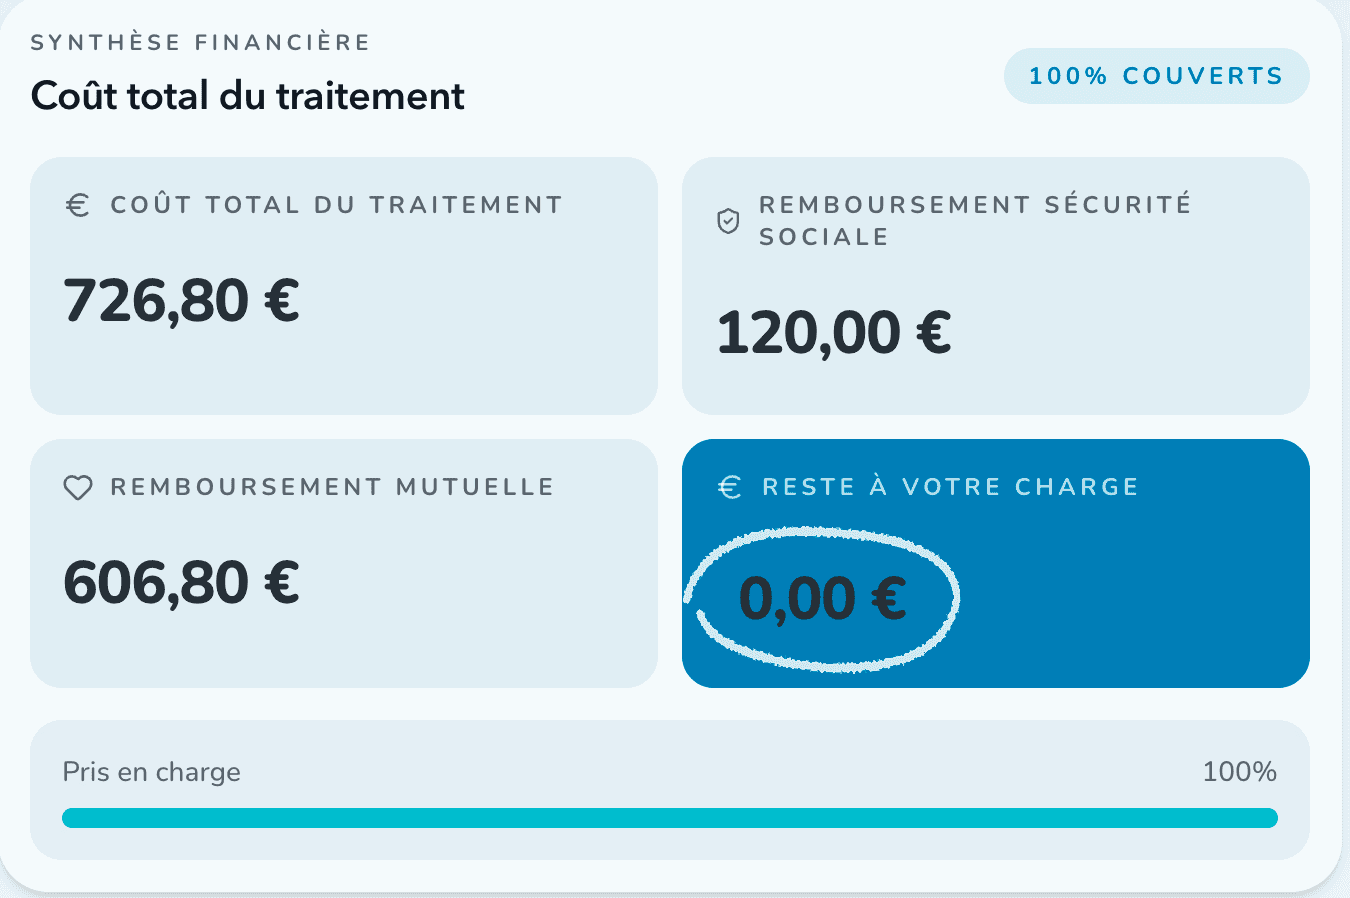Click the heart icon next to Remboursement Mutuelle
Screen dimensions: 1350x898
(77, 487)
